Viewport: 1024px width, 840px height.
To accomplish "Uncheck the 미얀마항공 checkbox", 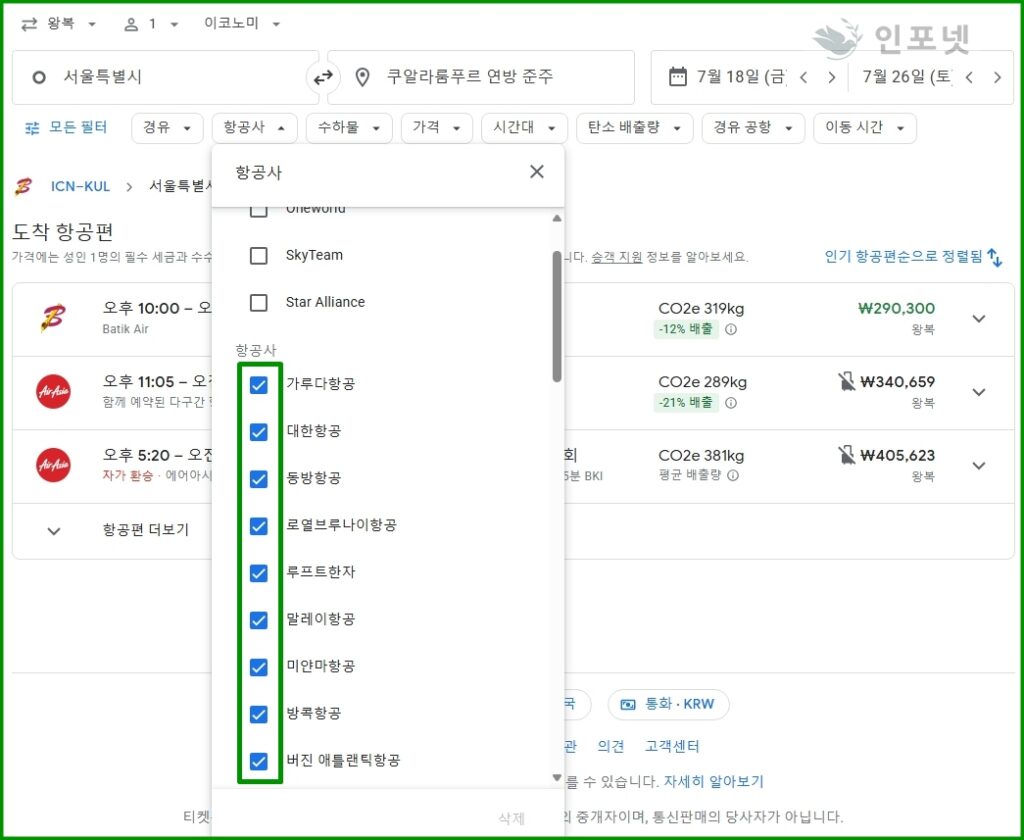I will (x=259, y=667).
